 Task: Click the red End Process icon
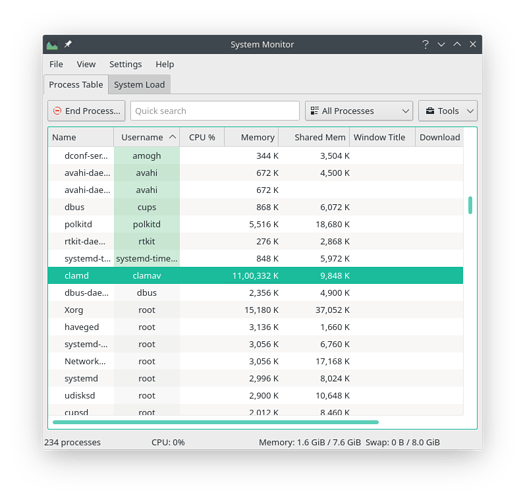click(57, 111)
